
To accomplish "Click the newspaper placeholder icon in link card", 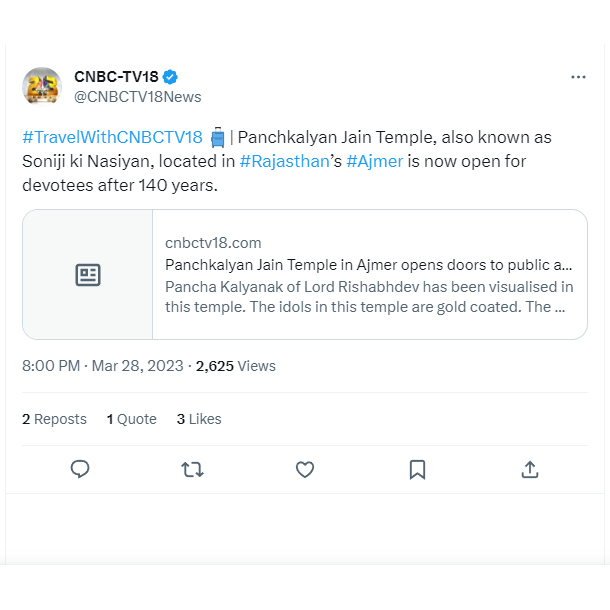I will [x=88, y=275].
